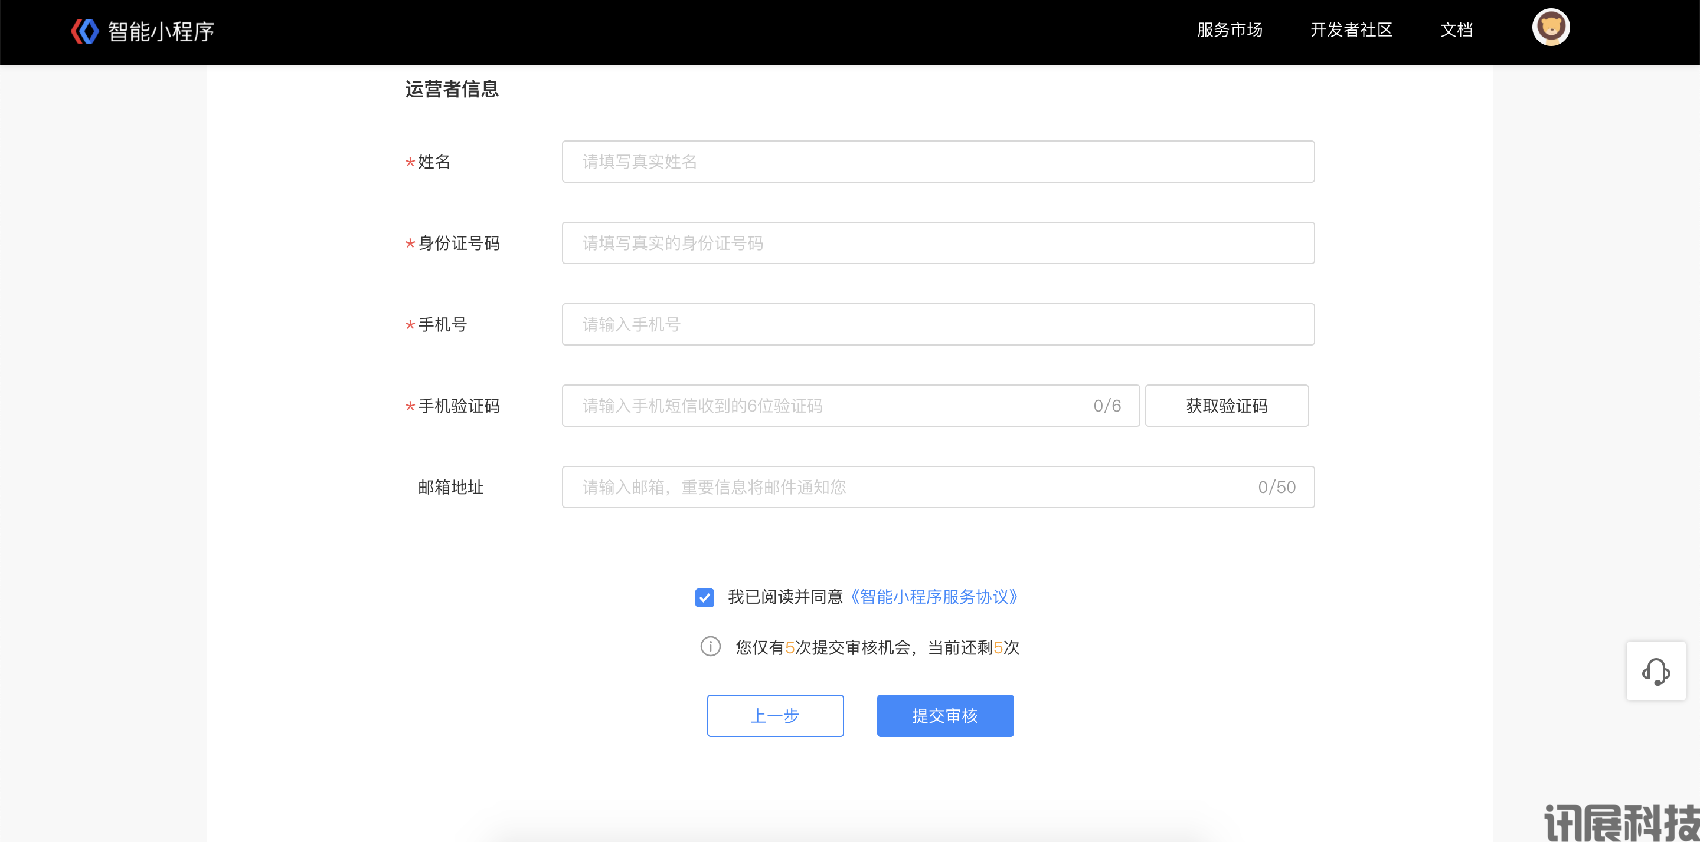The width and height of the screenshot is (1700, 842).
Task: Open the 《智能小程序服务协议》 link
Action: (934, 597)
